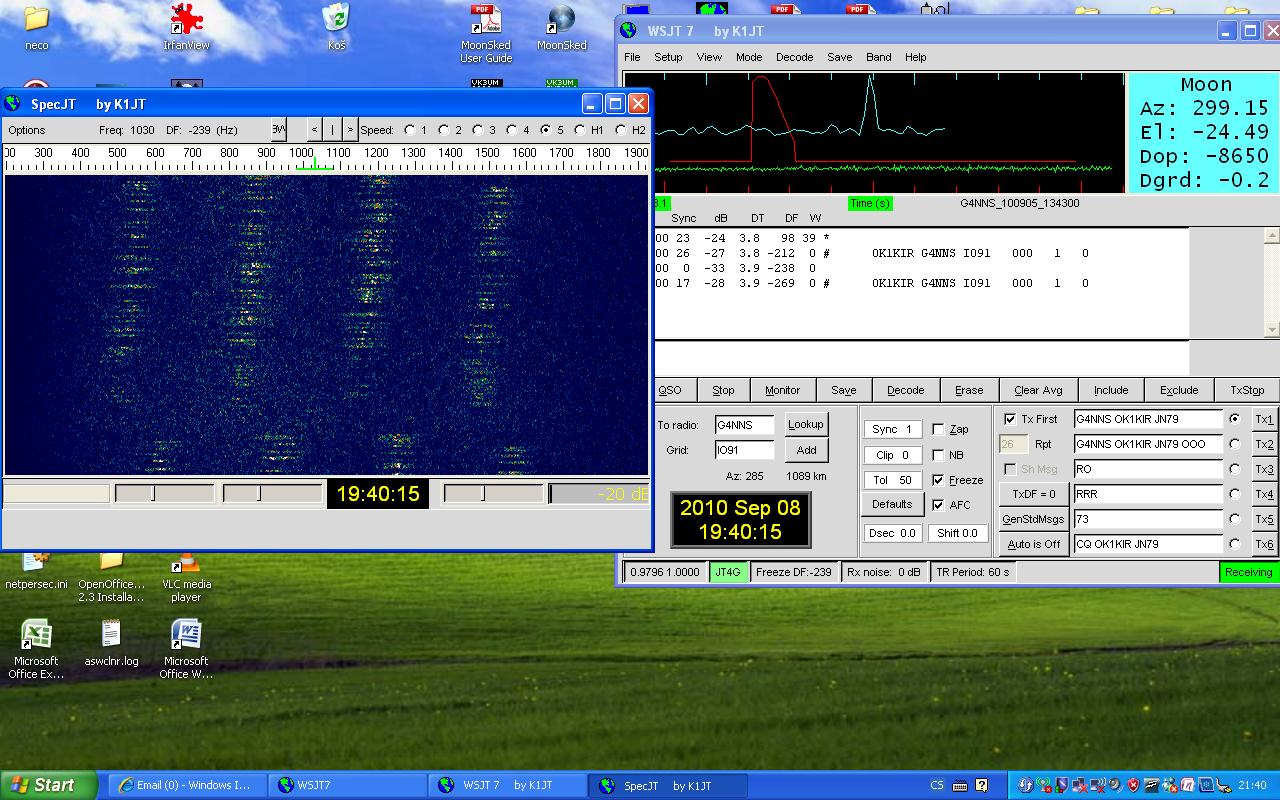
Task: Adjust the second slider left of SpecJT clock
Action: (259, 494)
